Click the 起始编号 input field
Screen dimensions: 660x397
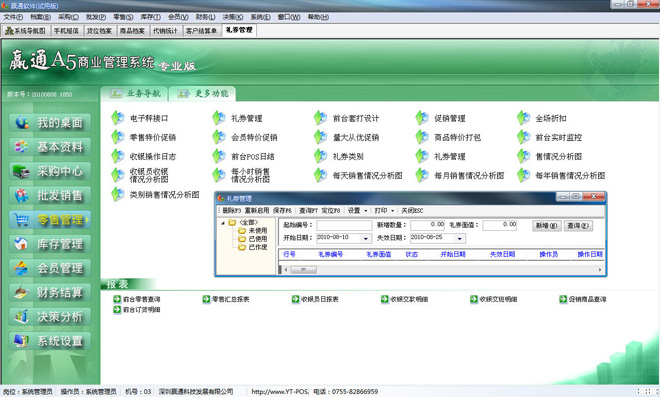pos(344,225)
